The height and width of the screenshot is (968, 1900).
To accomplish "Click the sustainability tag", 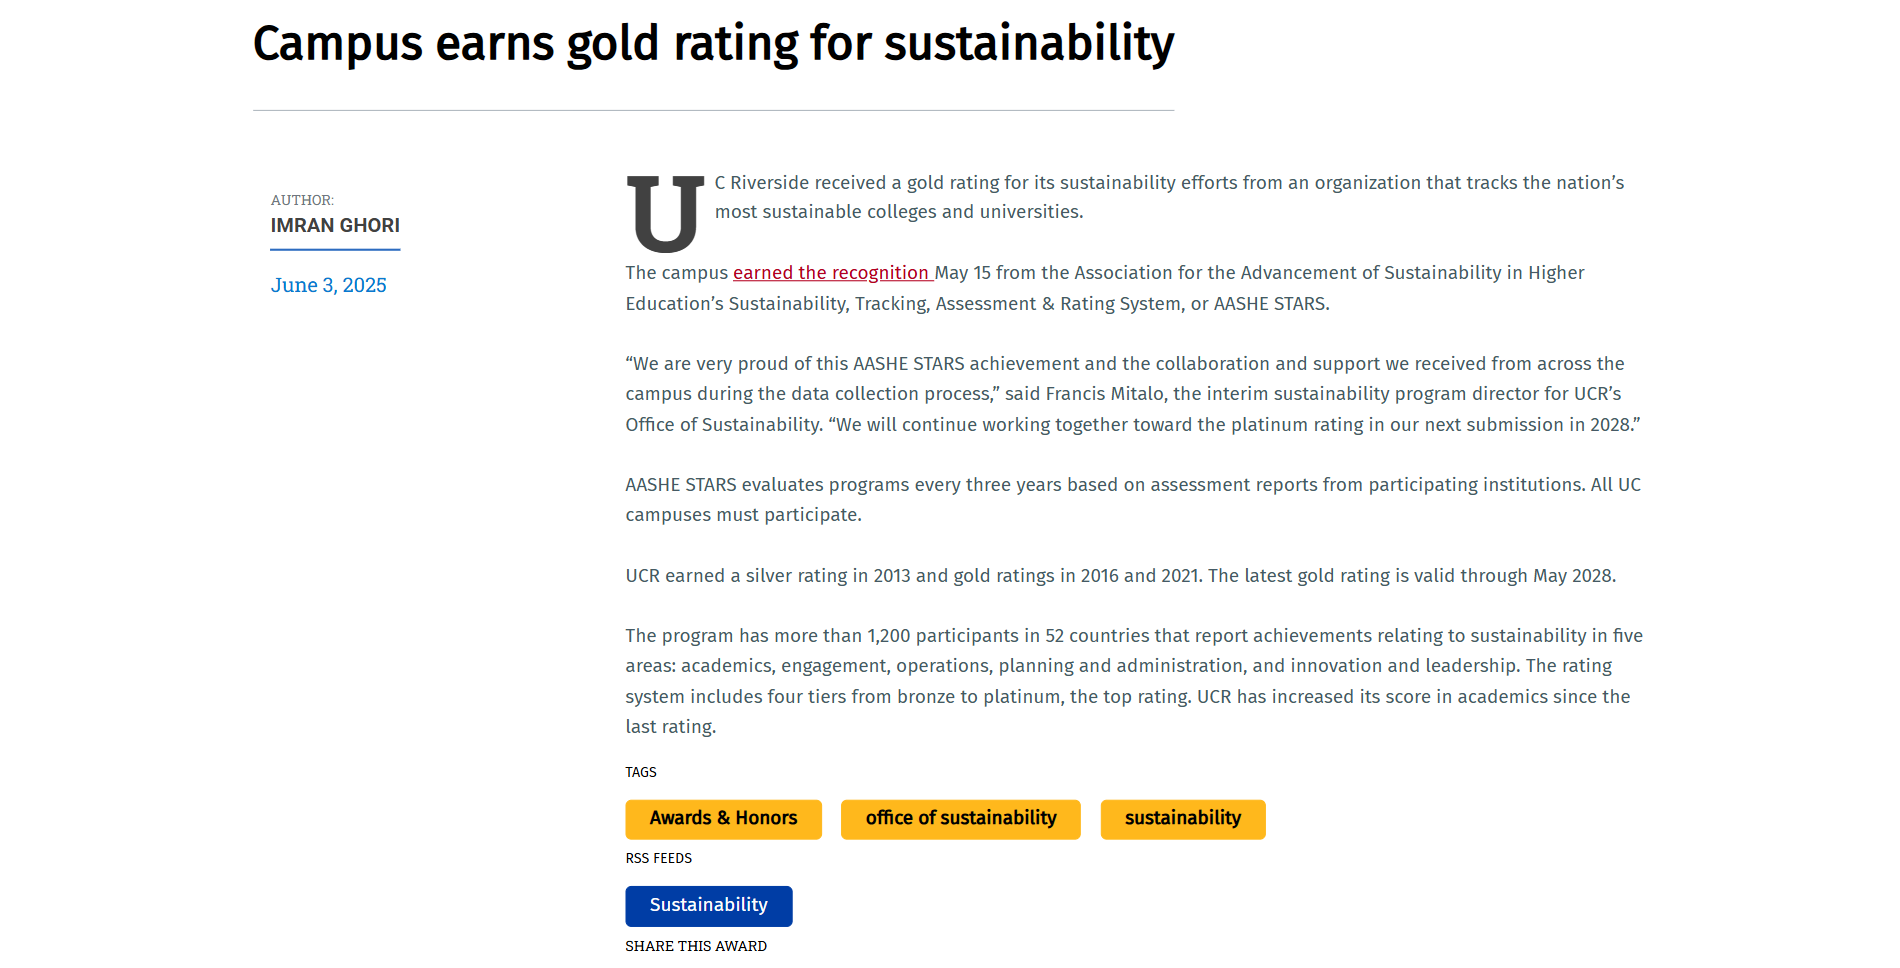I will coord(1182,818).
